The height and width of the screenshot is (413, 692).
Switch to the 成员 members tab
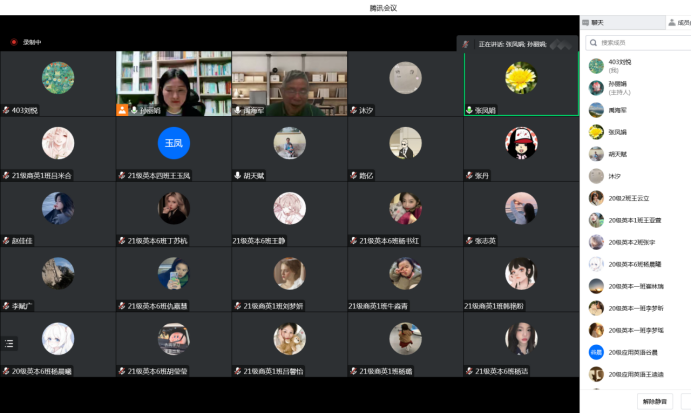tap(678, 22)
